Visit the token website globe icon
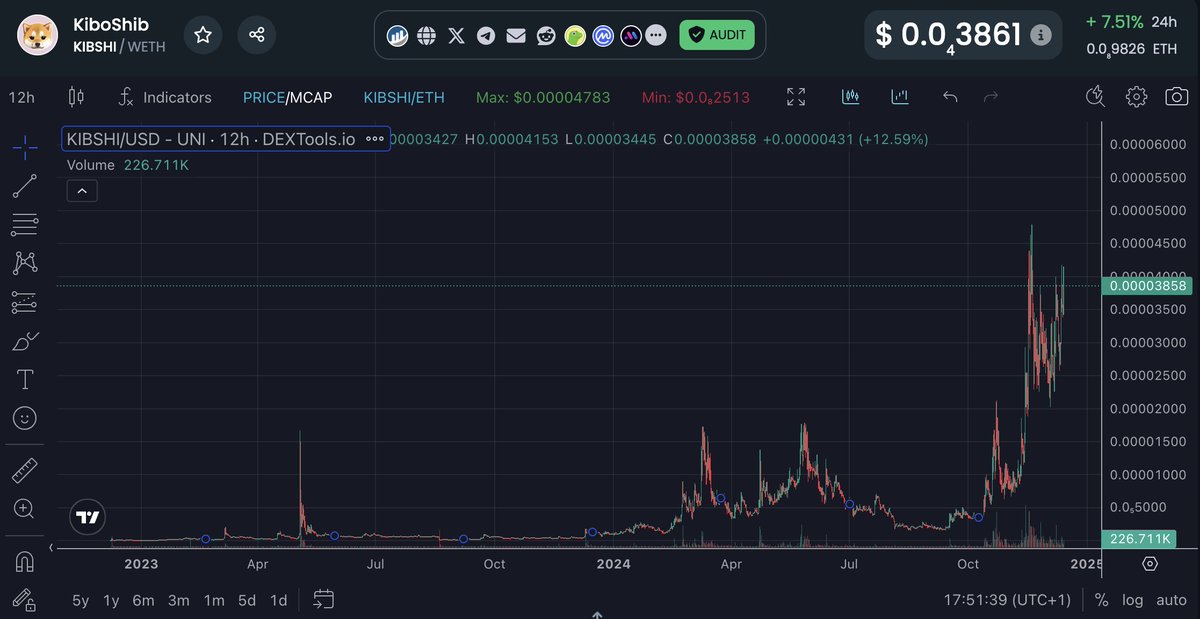 pos(426,36)
